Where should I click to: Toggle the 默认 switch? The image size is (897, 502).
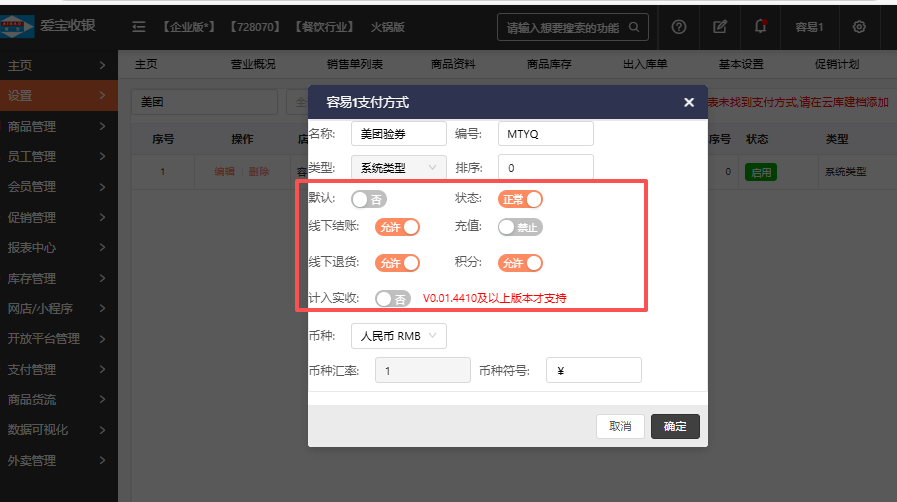[x=367, y=199]
